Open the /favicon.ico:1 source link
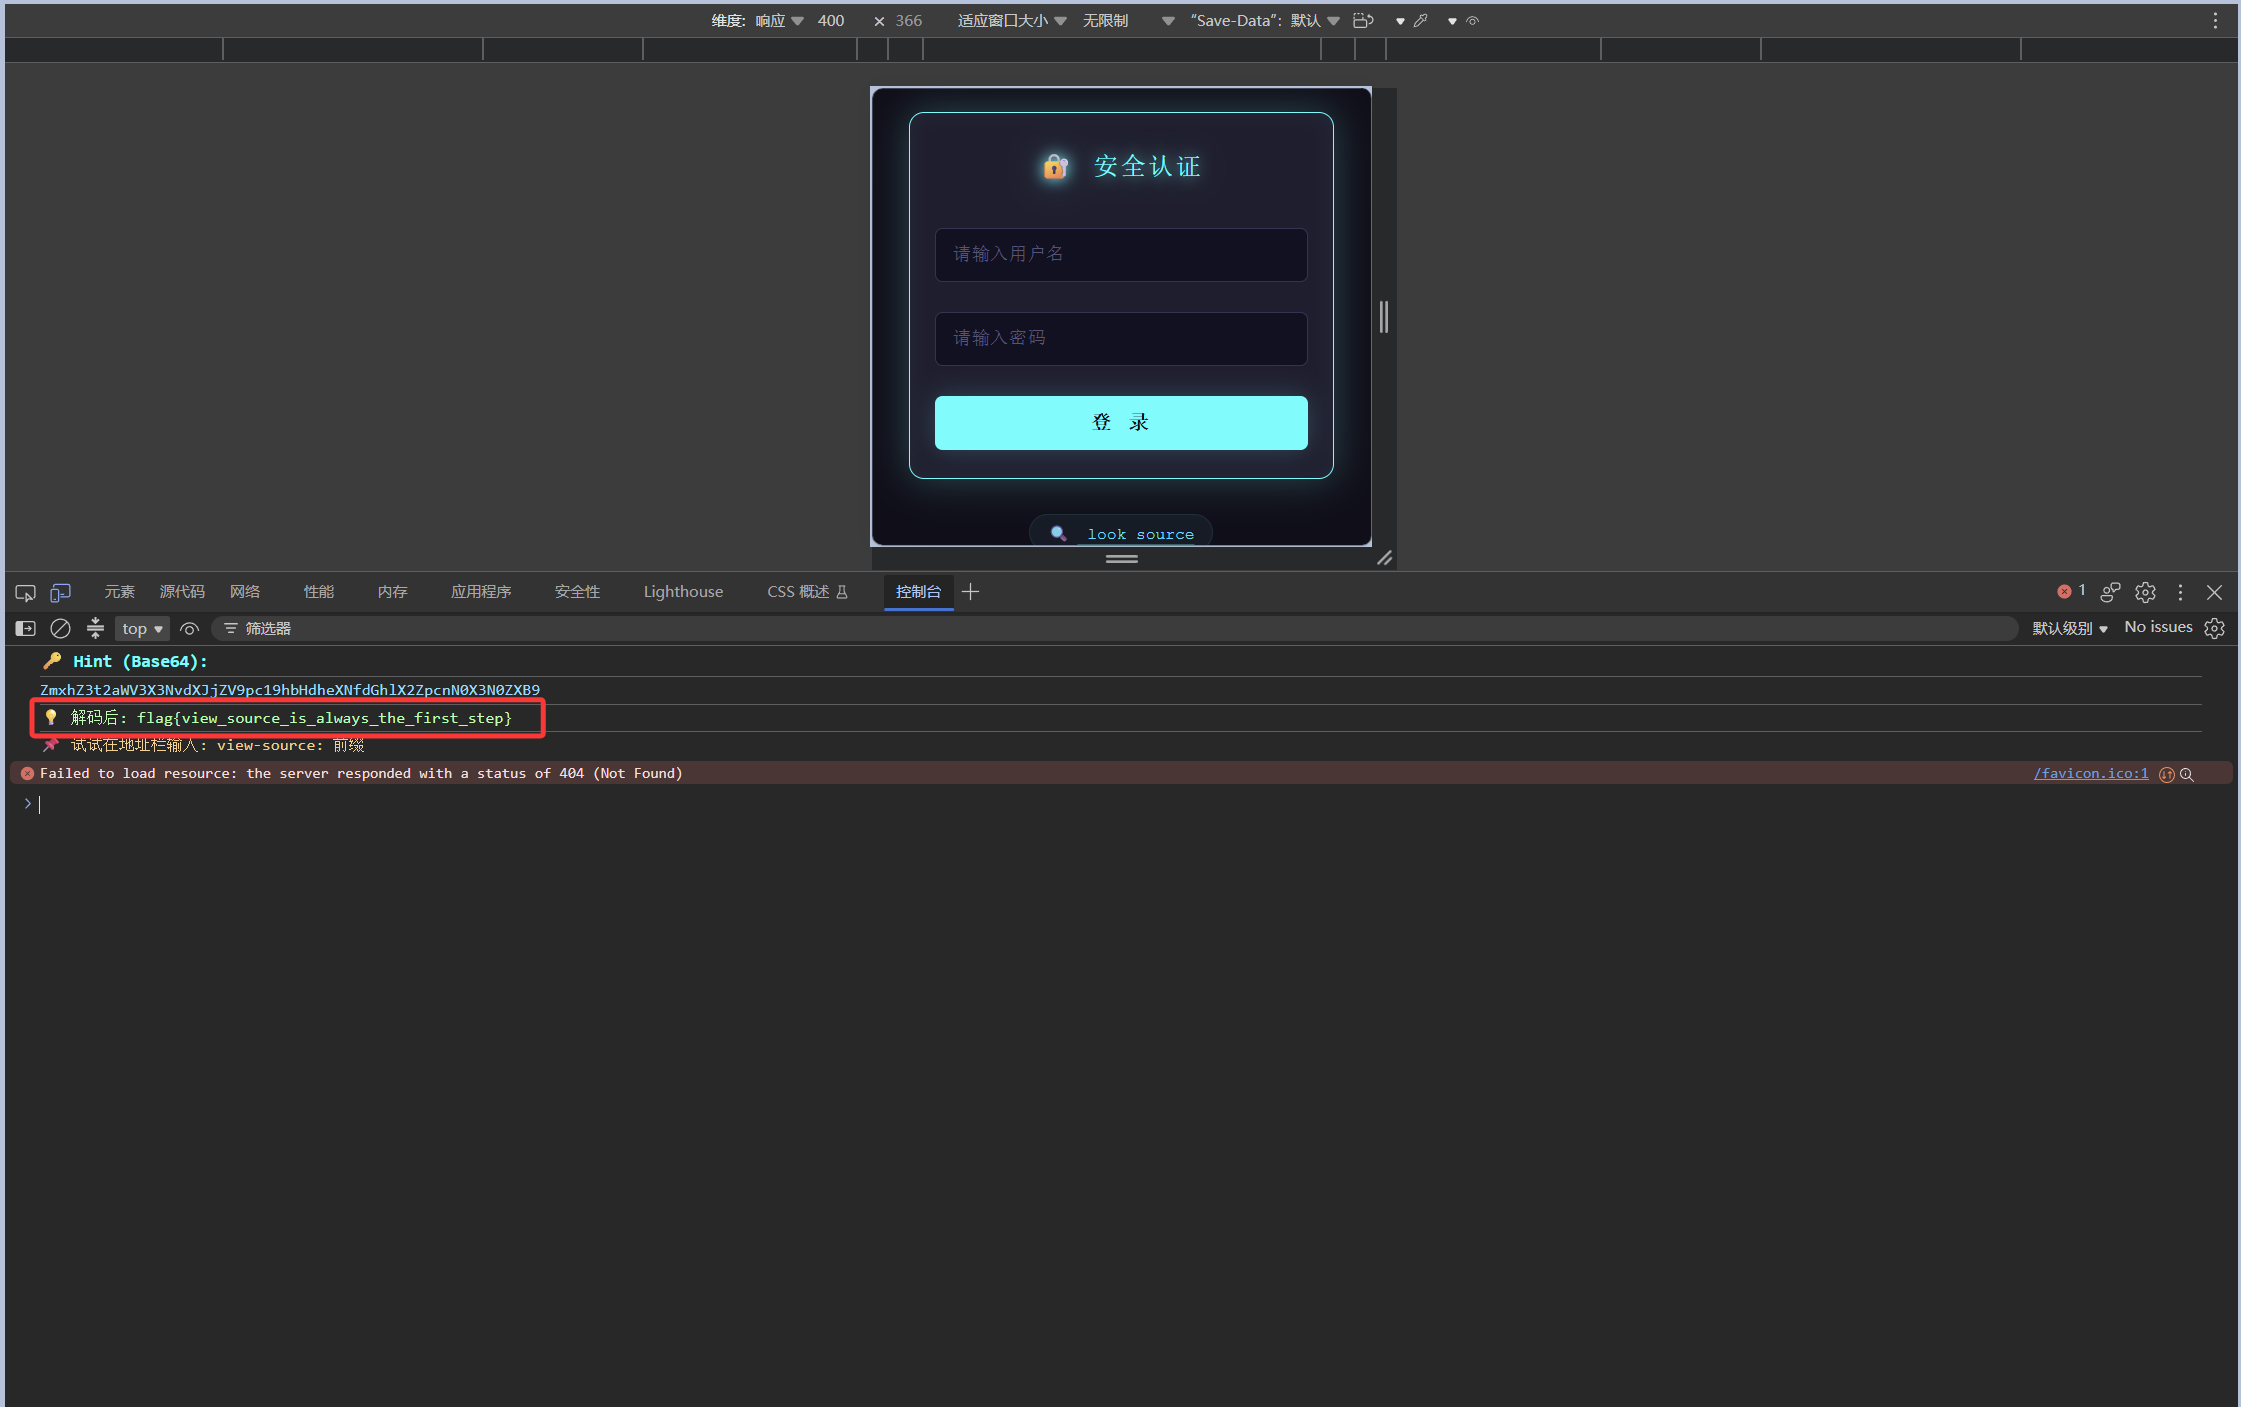The image size is (2241, 1407). [2090, 773]
